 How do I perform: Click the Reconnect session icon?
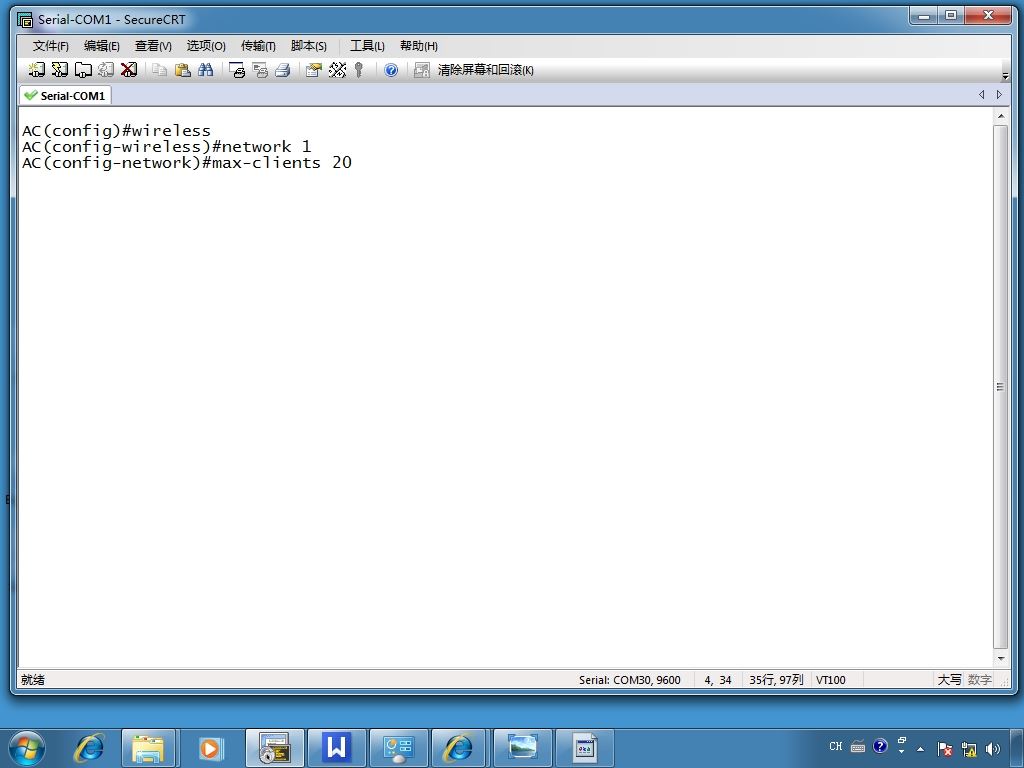(106, 70)
